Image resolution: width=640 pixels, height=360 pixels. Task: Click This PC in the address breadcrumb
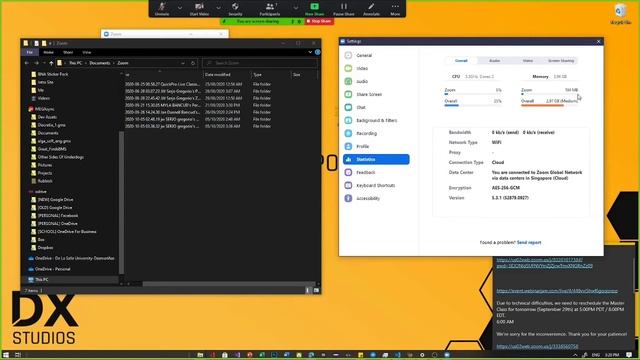pos(76,63)
